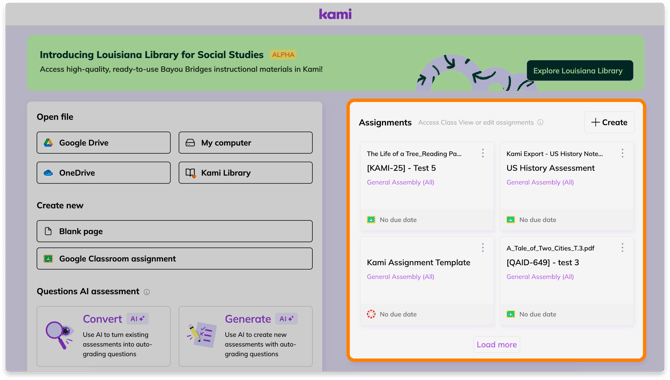Open options menu for US History Assessment

pos(623,153)
